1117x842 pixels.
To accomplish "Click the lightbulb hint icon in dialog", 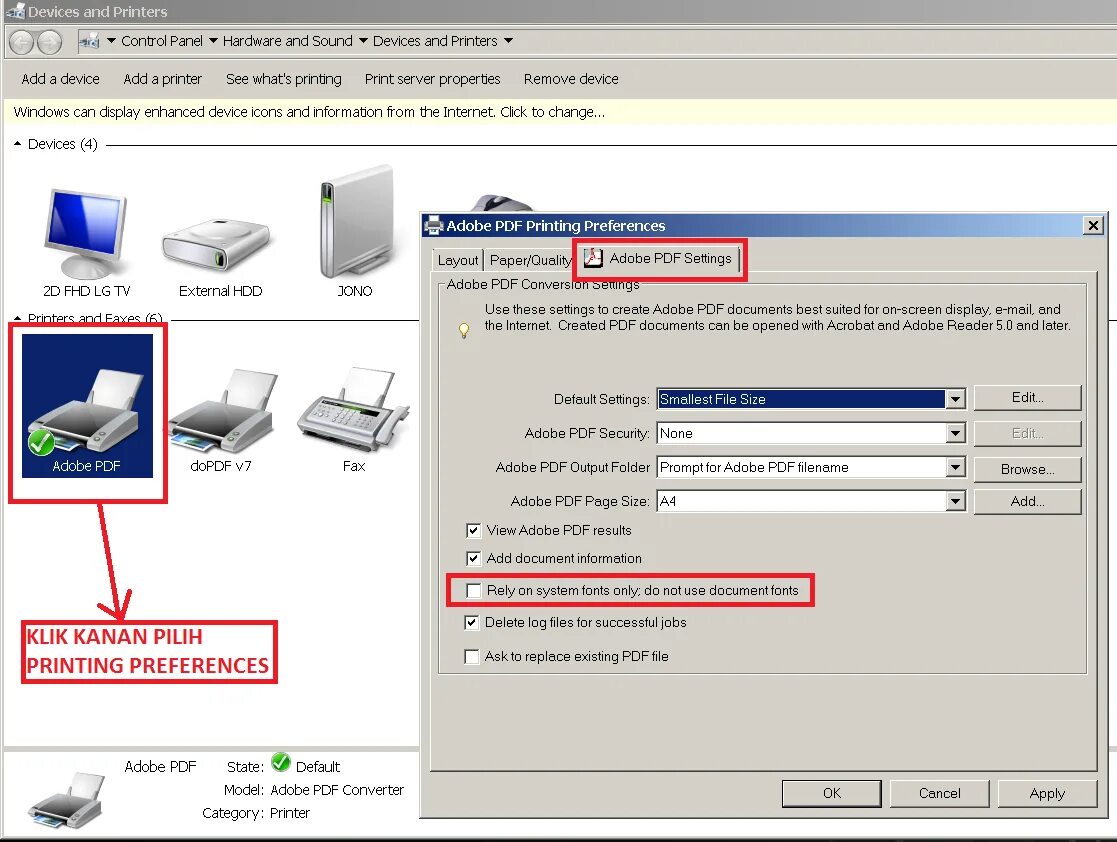I will coord(464,330).
